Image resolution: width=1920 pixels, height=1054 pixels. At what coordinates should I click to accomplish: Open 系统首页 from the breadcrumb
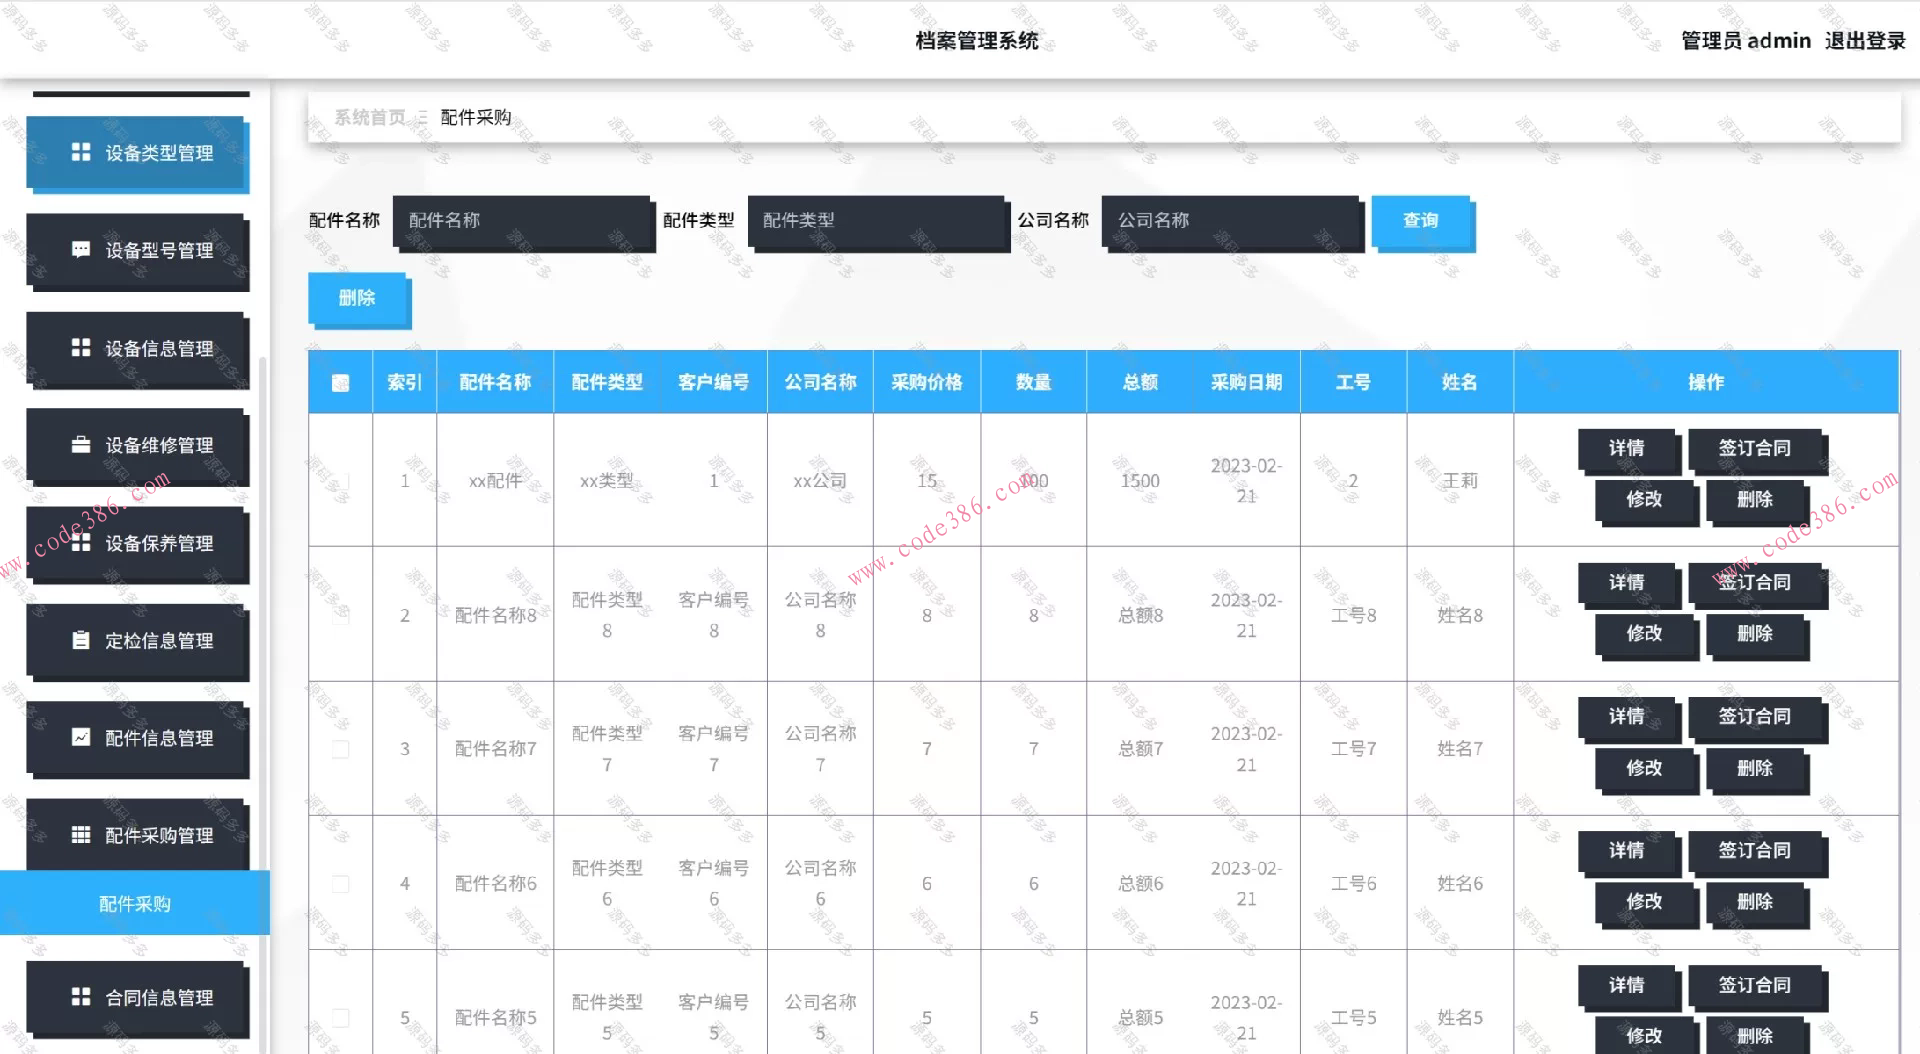coord(371,117)
